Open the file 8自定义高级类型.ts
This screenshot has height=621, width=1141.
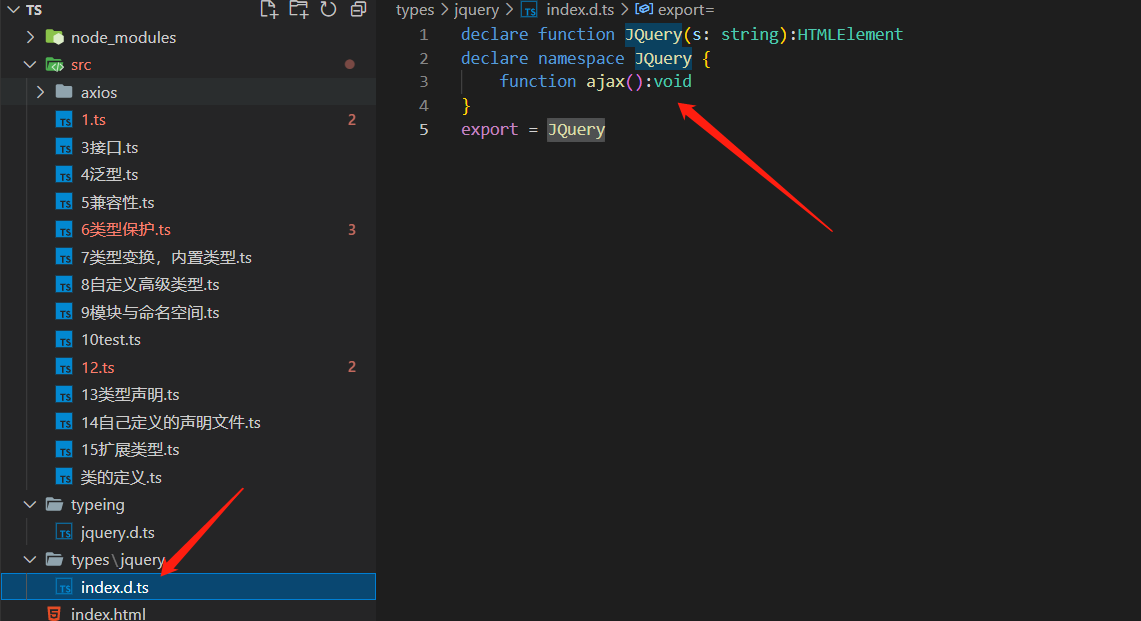point(151,285)
